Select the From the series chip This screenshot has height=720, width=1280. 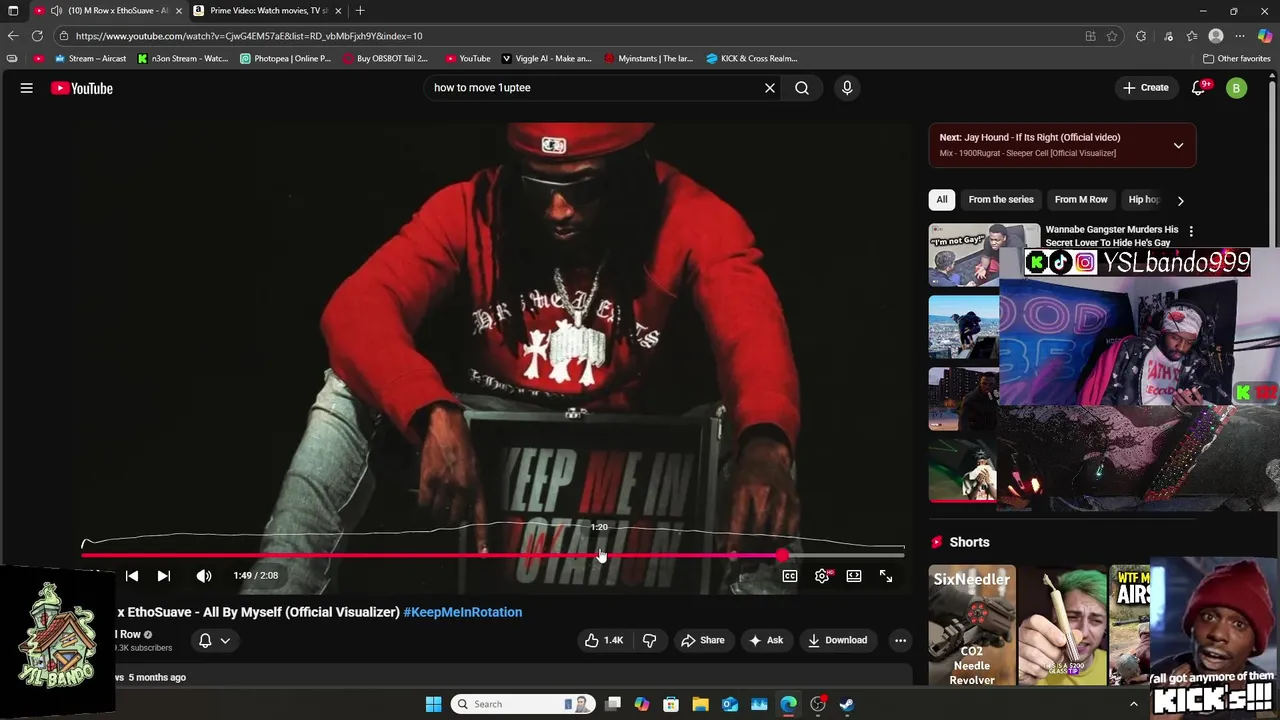[x=1001, y=200]
